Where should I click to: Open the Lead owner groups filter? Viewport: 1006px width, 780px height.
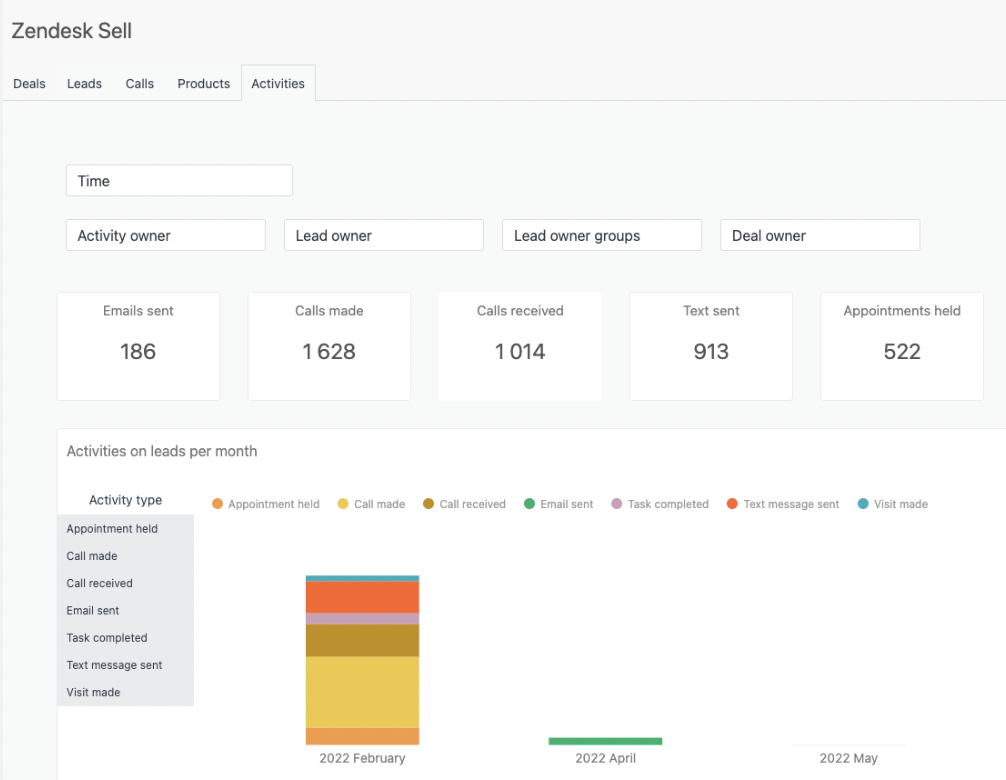601,234
